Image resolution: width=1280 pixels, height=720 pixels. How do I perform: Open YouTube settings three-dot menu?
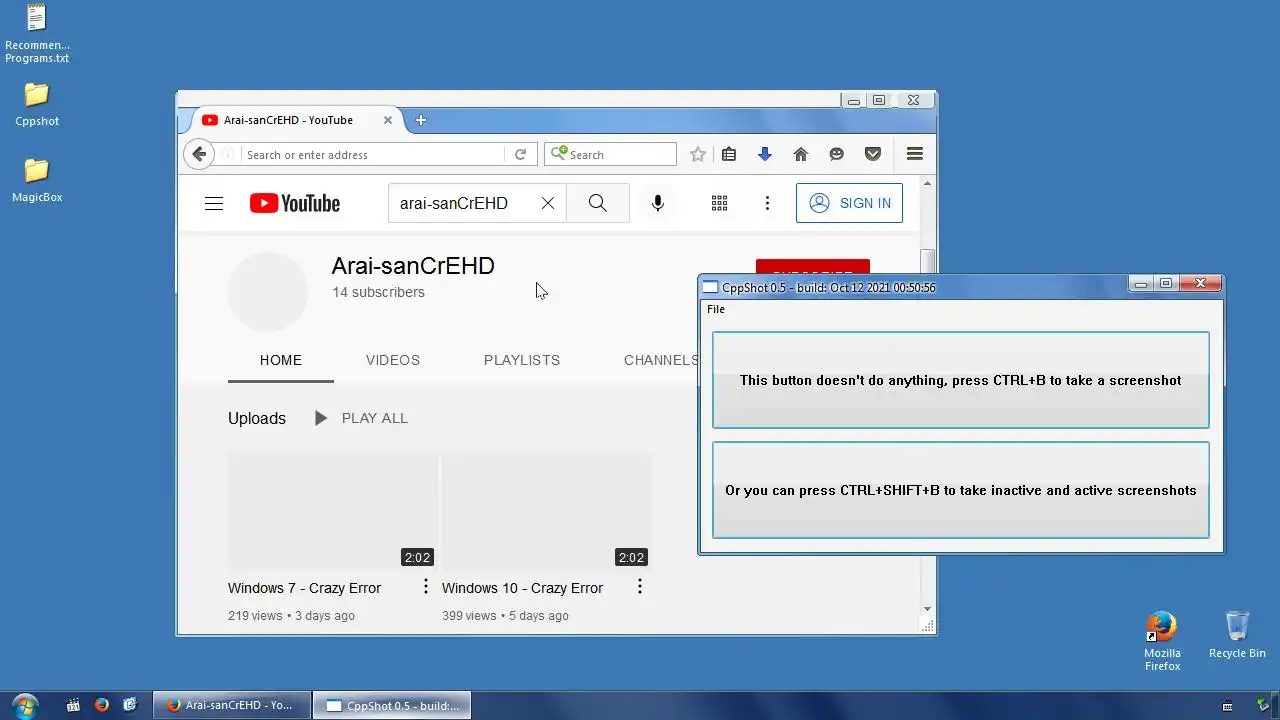coord(767,203)
